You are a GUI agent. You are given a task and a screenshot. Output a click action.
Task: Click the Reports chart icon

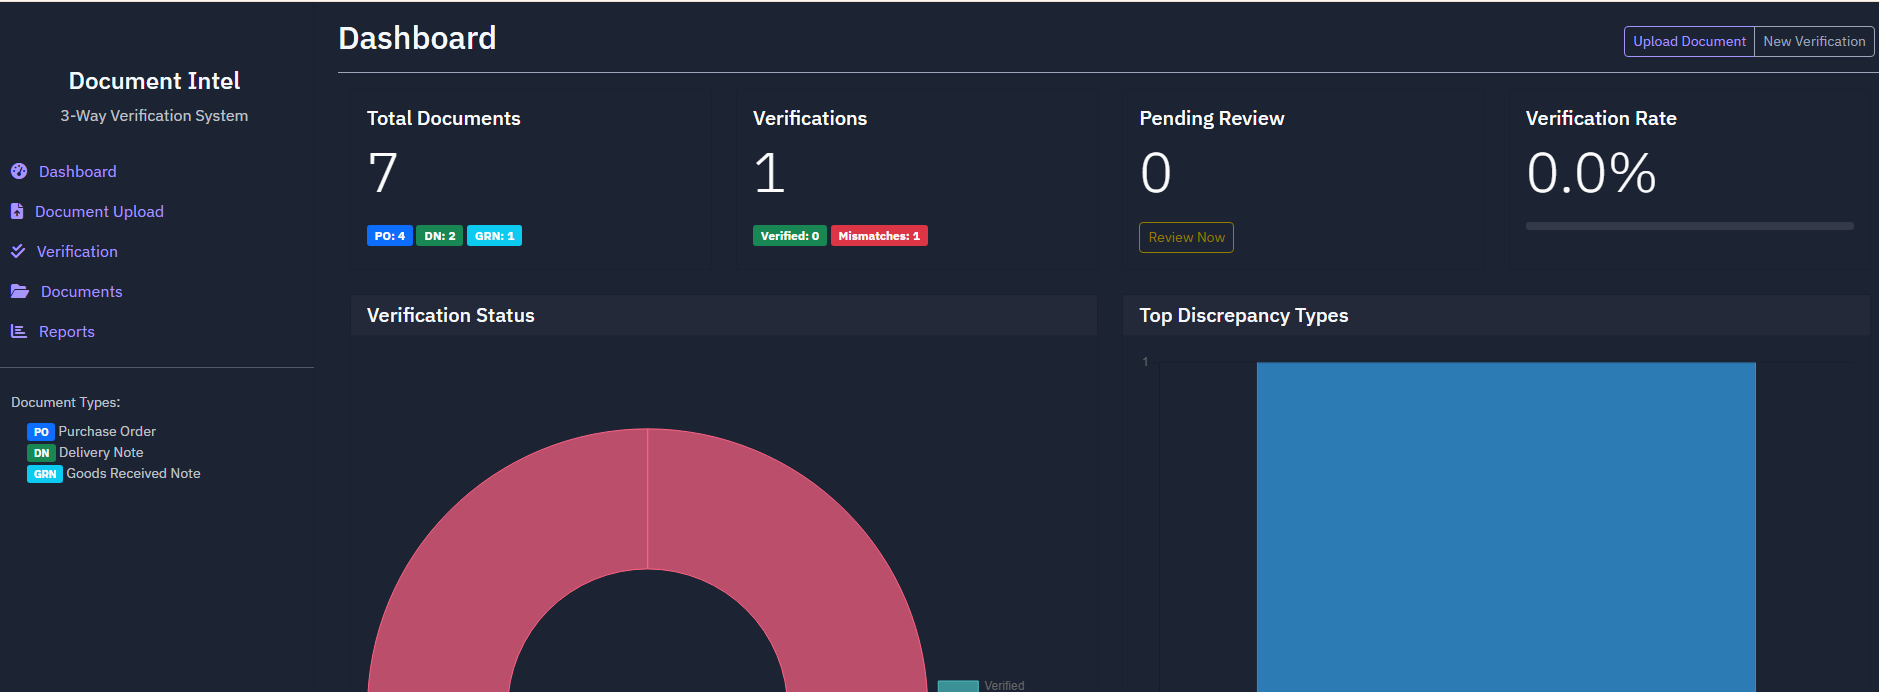point(19,331)
